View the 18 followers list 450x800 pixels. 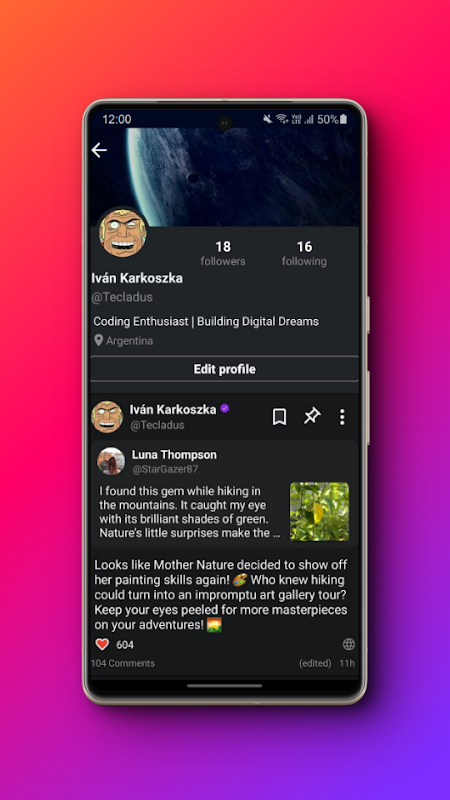coord(223,254)
